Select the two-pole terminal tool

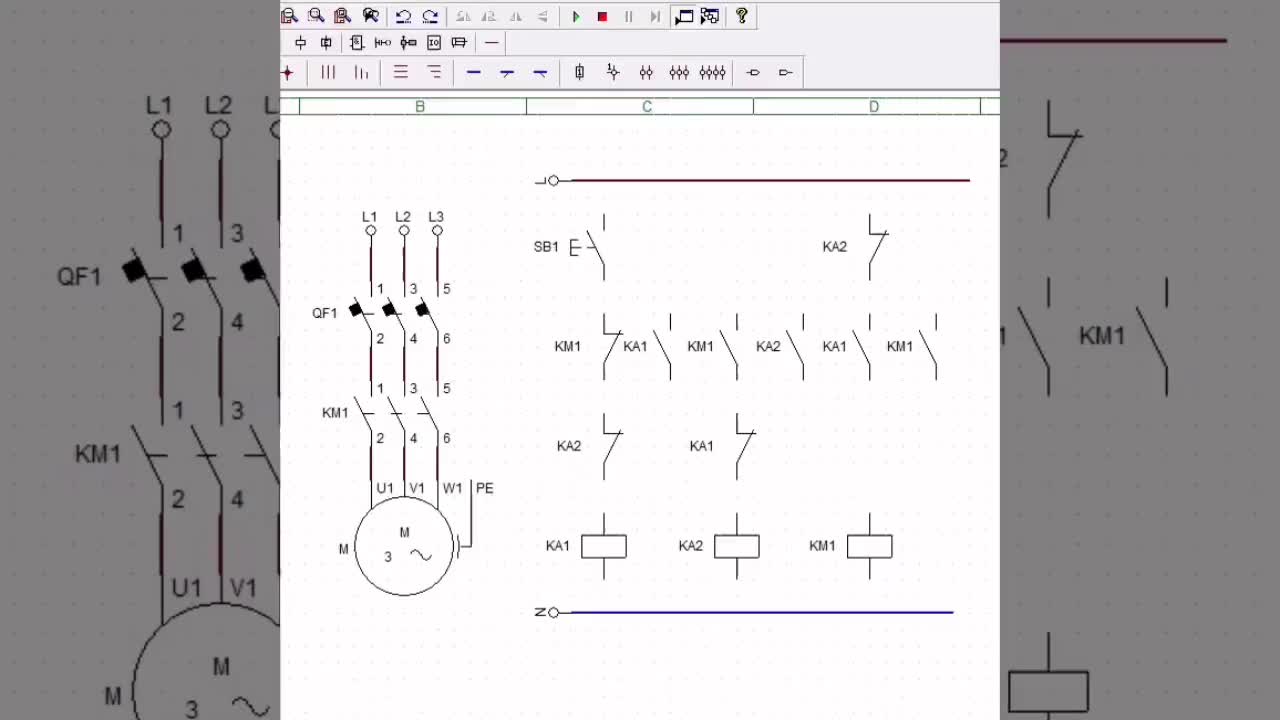646,72
